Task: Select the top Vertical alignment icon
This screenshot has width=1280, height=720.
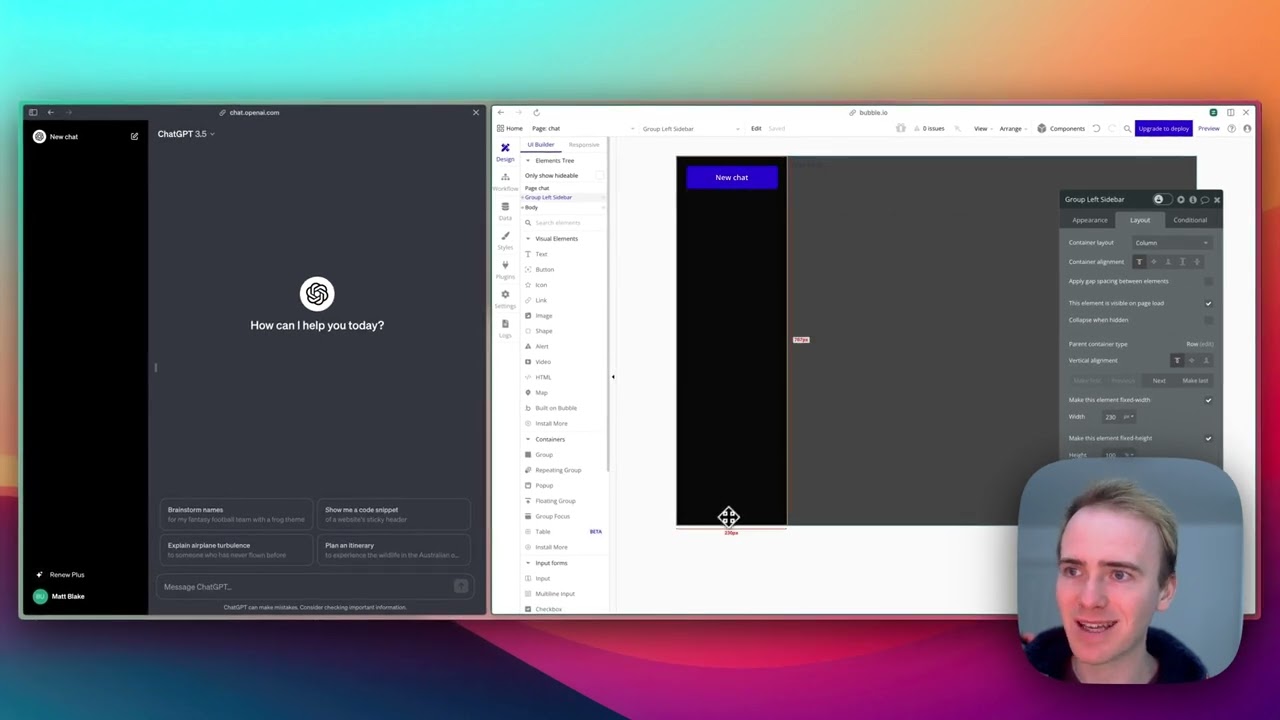Action: (1177, 360)
